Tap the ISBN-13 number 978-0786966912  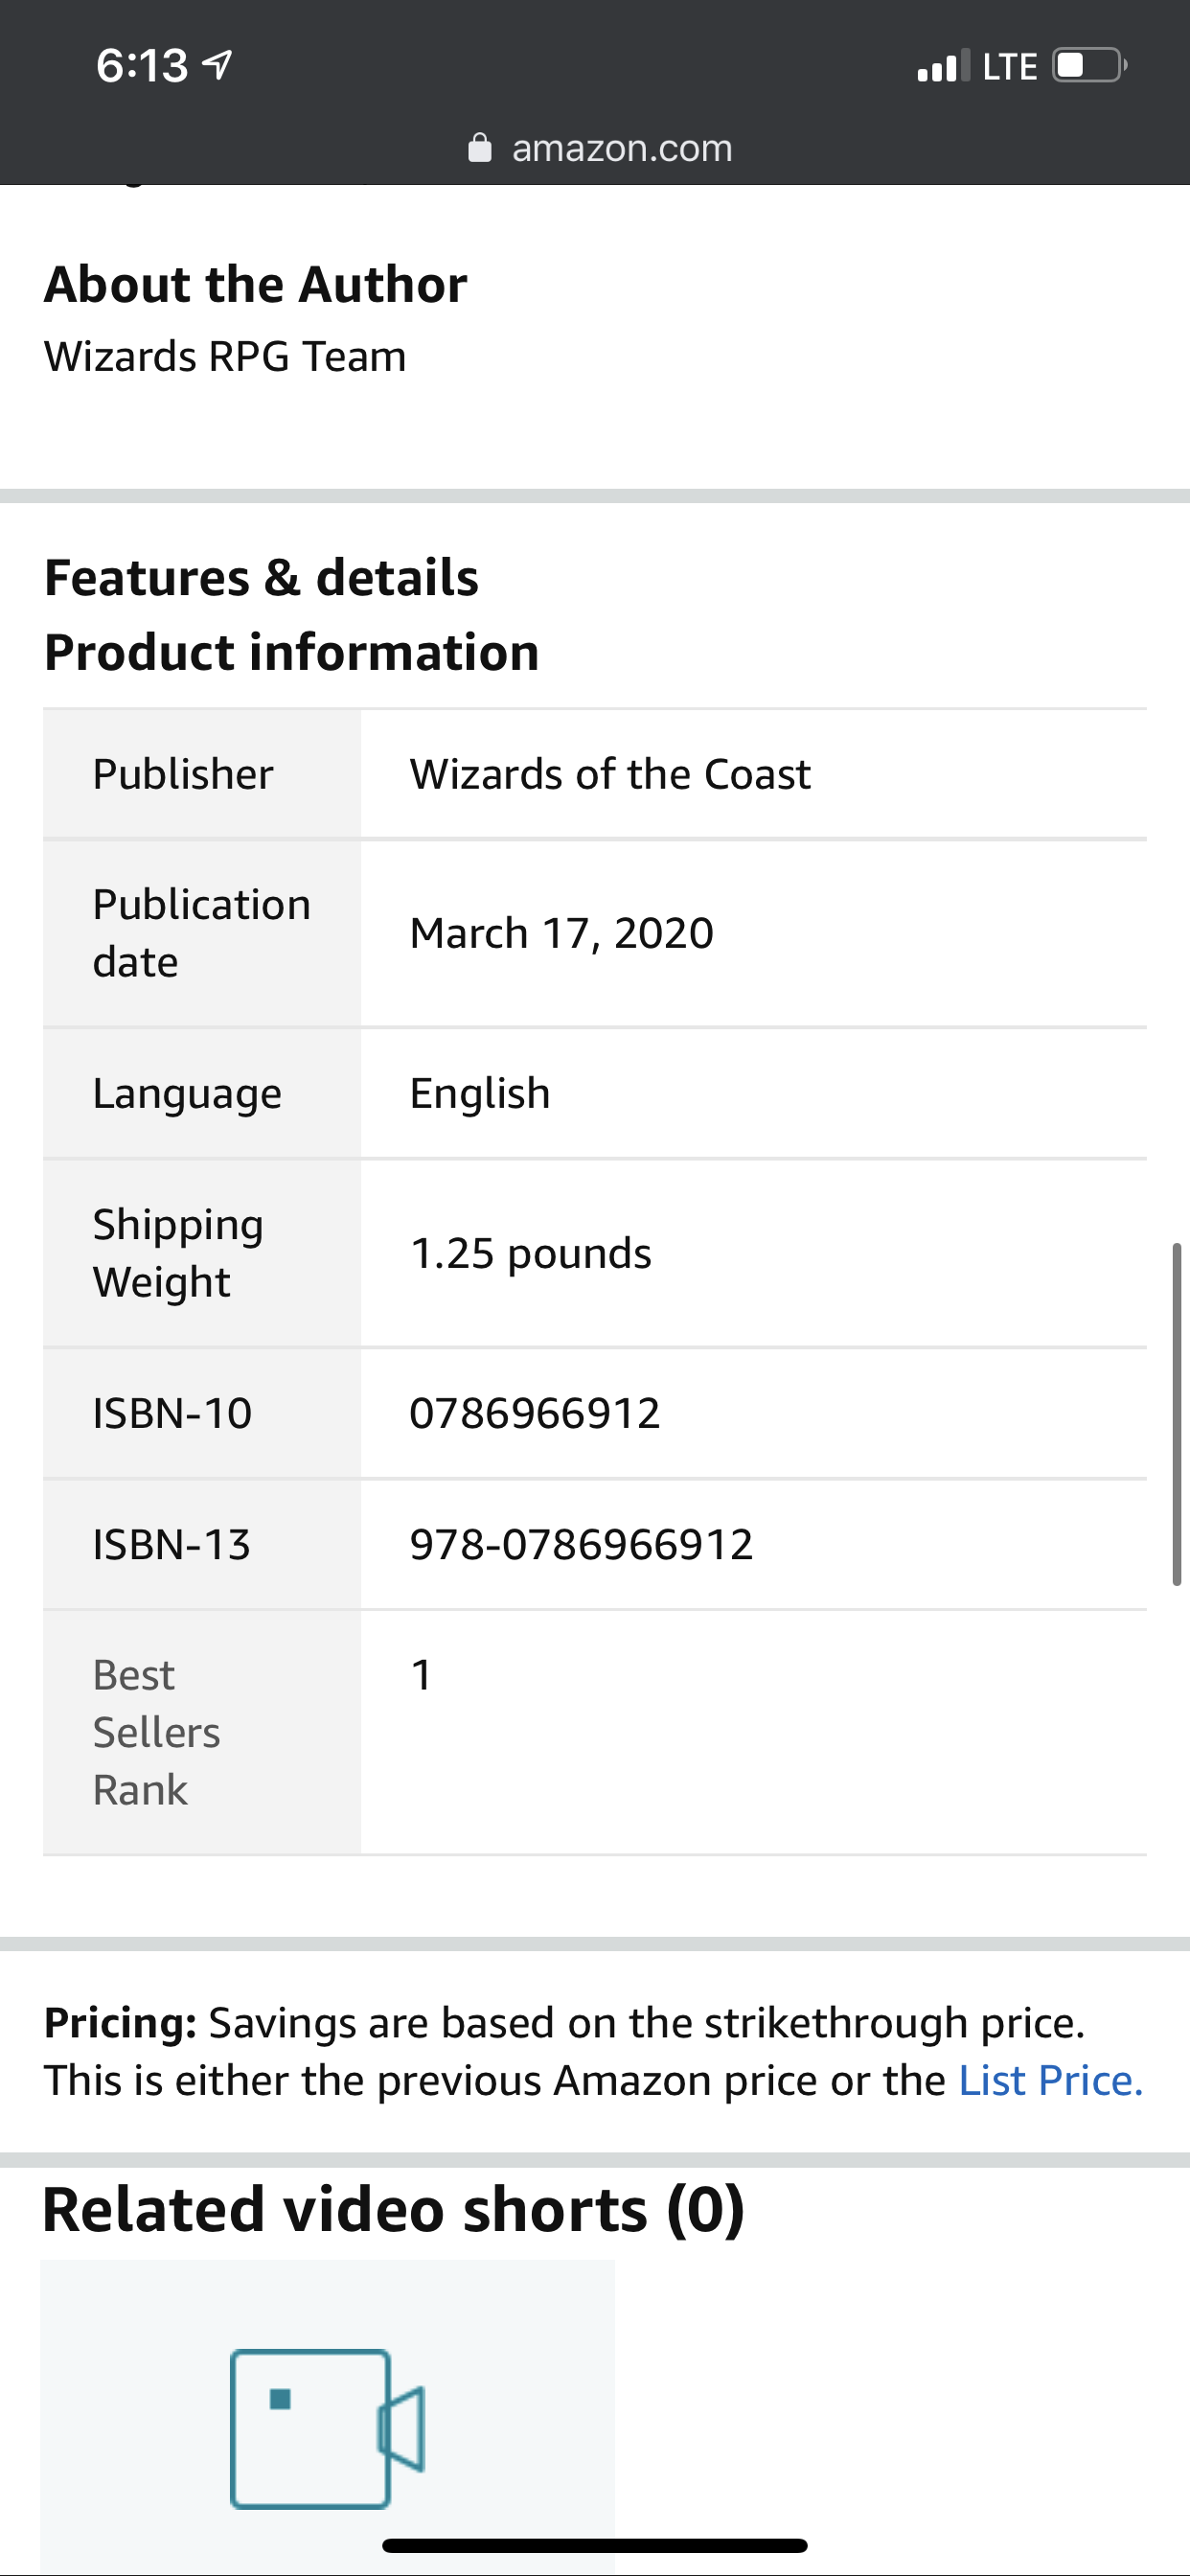click(x=581, y=1544)
